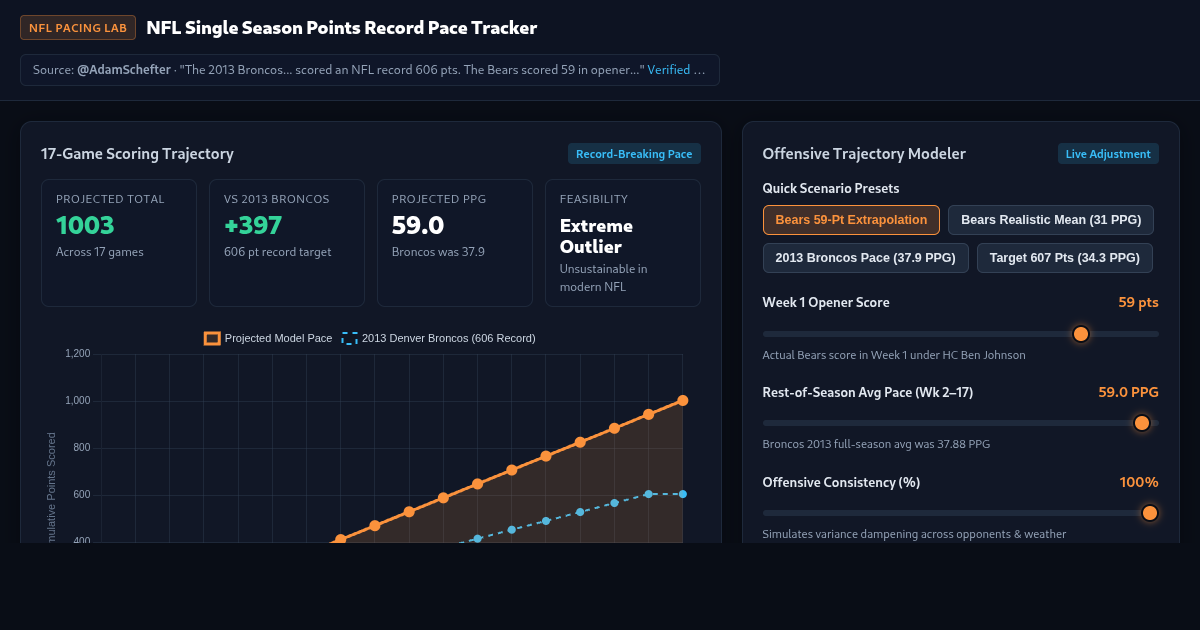This screenshot has width=1200, height=630.
Task: Select Bears Realistic Mean (31 PPG) preset
Action: pyautogui.click(x=1051, y=220)
